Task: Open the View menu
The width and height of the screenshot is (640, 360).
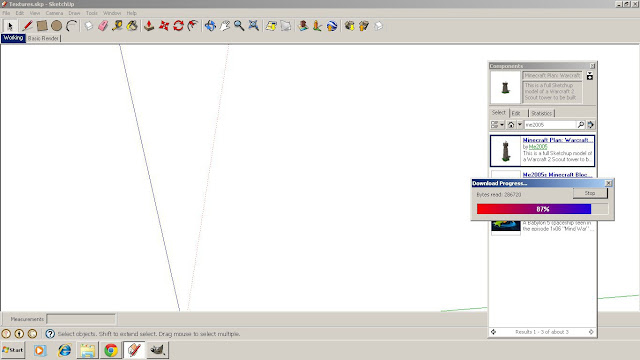Action: (x=35, y=13)
